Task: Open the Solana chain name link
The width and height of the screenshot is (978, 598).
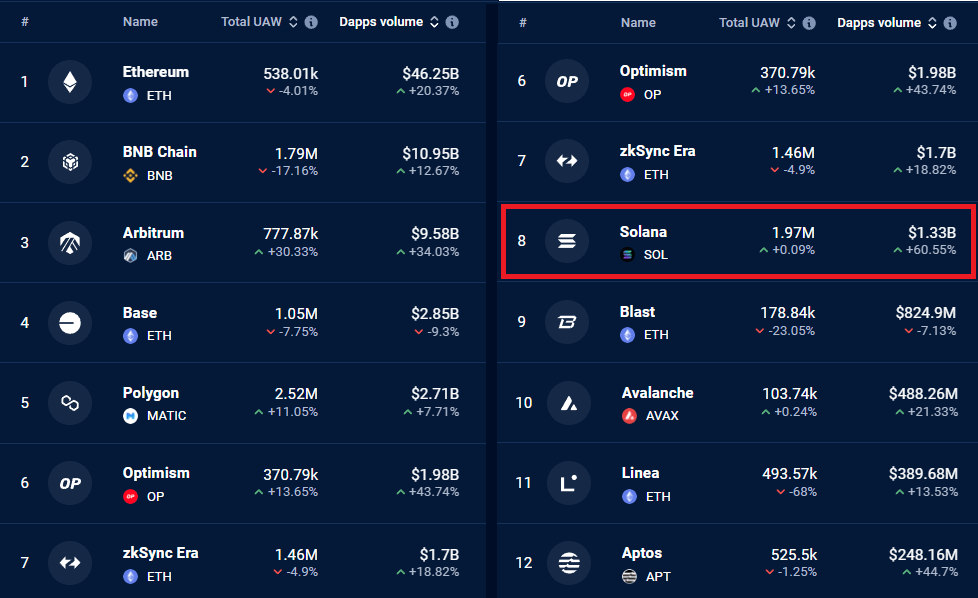Action: 643,232
